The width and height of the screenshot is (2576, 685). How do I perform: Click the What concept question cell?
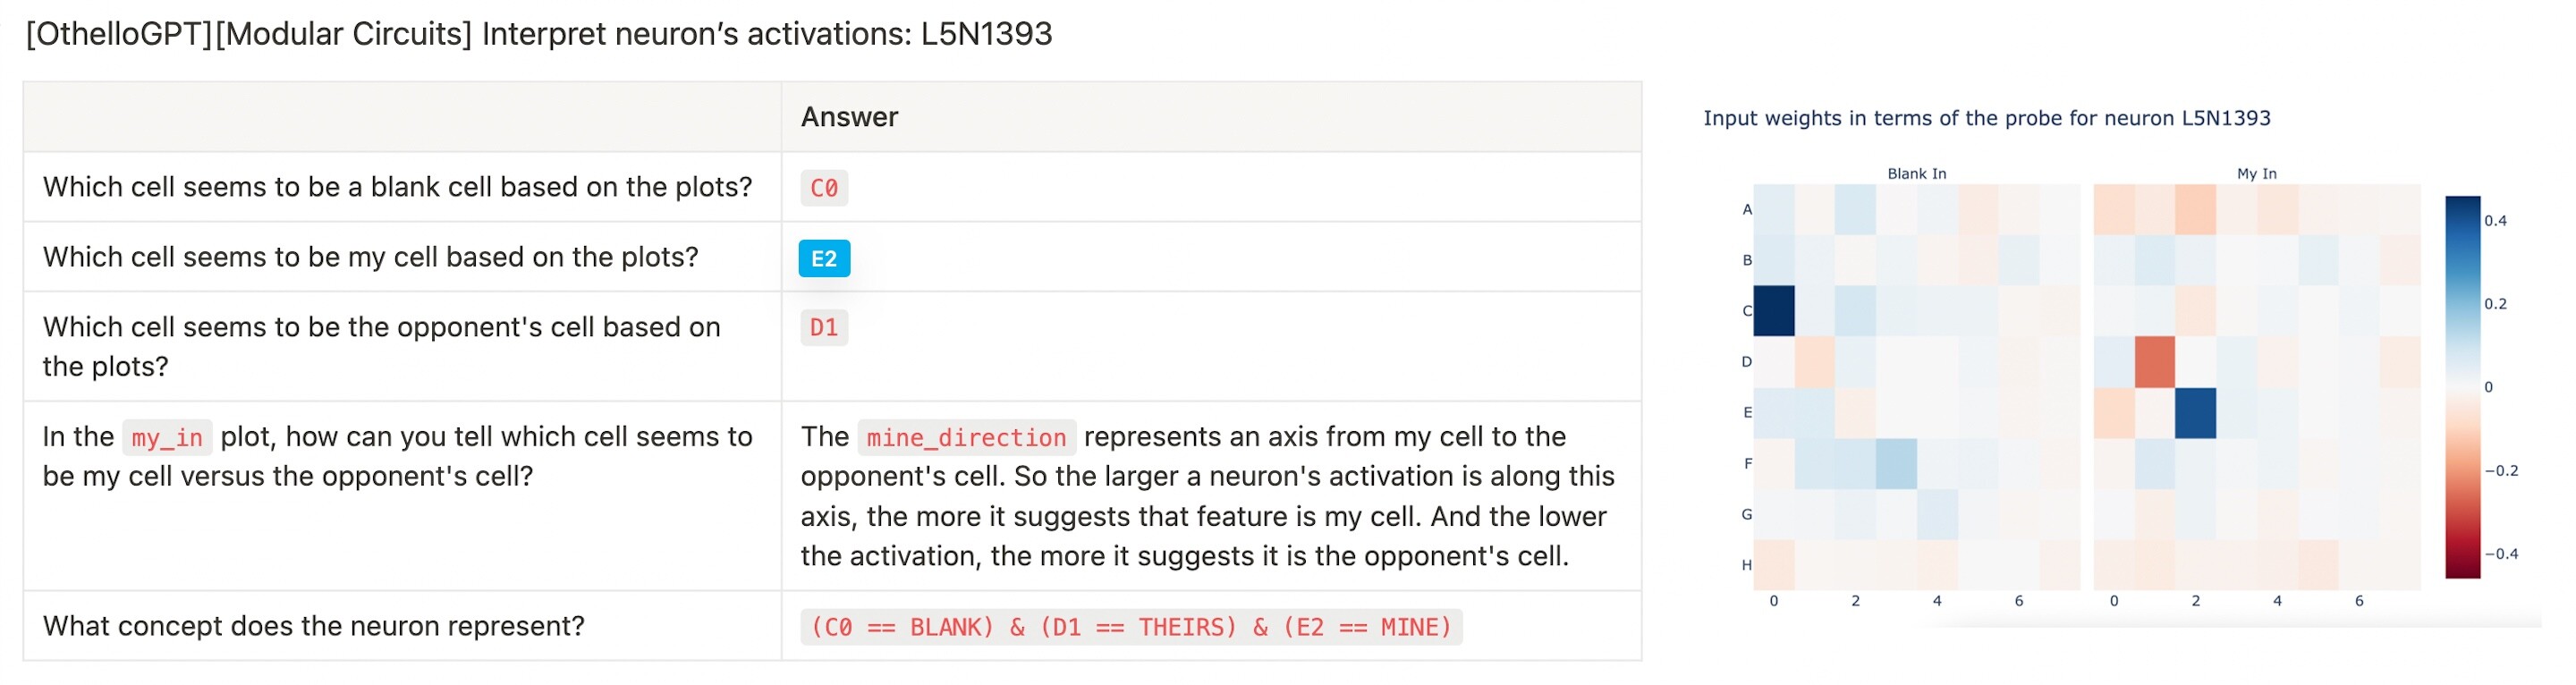tap(402, 626)
